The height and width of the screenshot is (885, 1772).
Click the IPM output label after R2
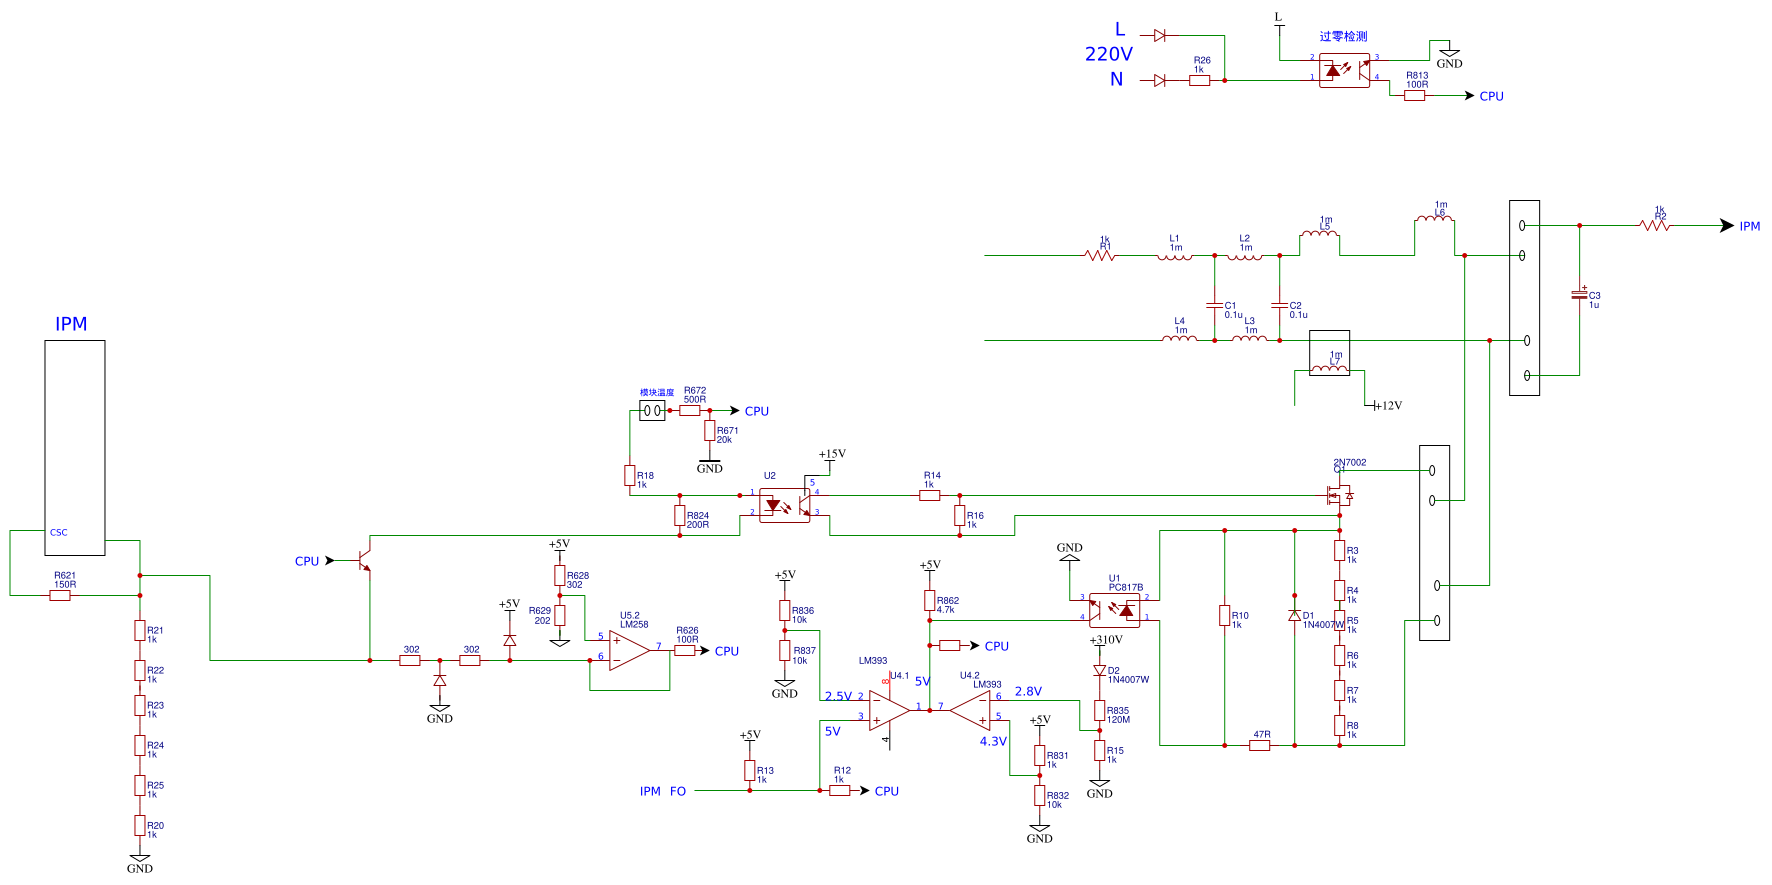pos(1750,226)
